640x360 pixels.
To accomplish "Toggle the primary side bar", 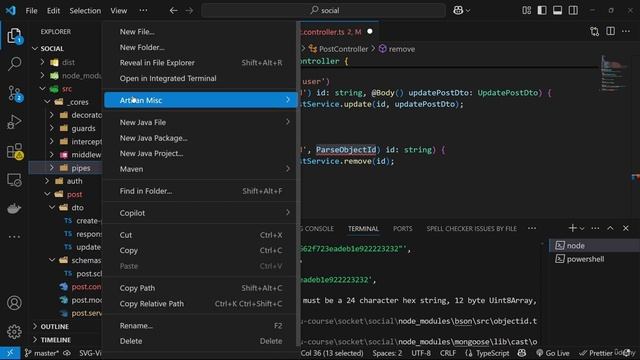I will pyautogui.click(x=542, y=10).
